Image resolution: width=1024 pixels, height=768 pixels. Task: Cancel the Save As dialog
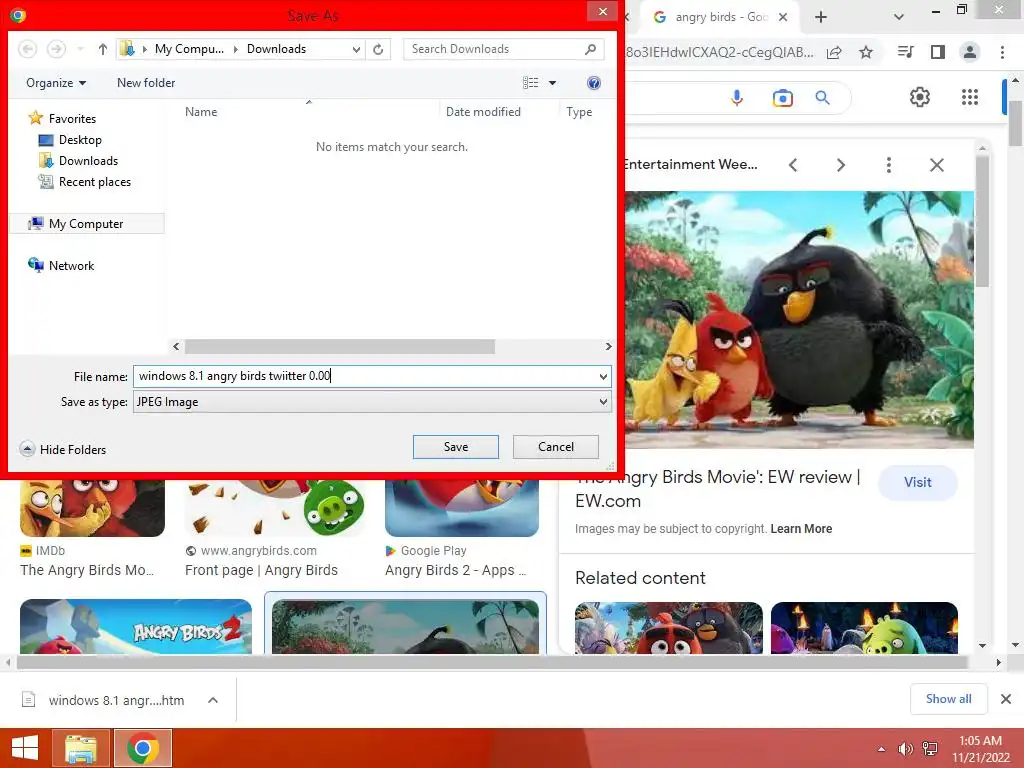pyautogui.click(x=556, y=447)
